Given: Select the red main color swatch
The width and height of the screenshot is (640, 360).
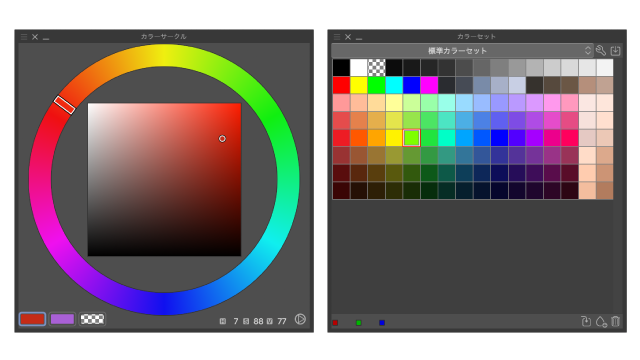Looking at the screenshot, I should click(x=32, y=319).
